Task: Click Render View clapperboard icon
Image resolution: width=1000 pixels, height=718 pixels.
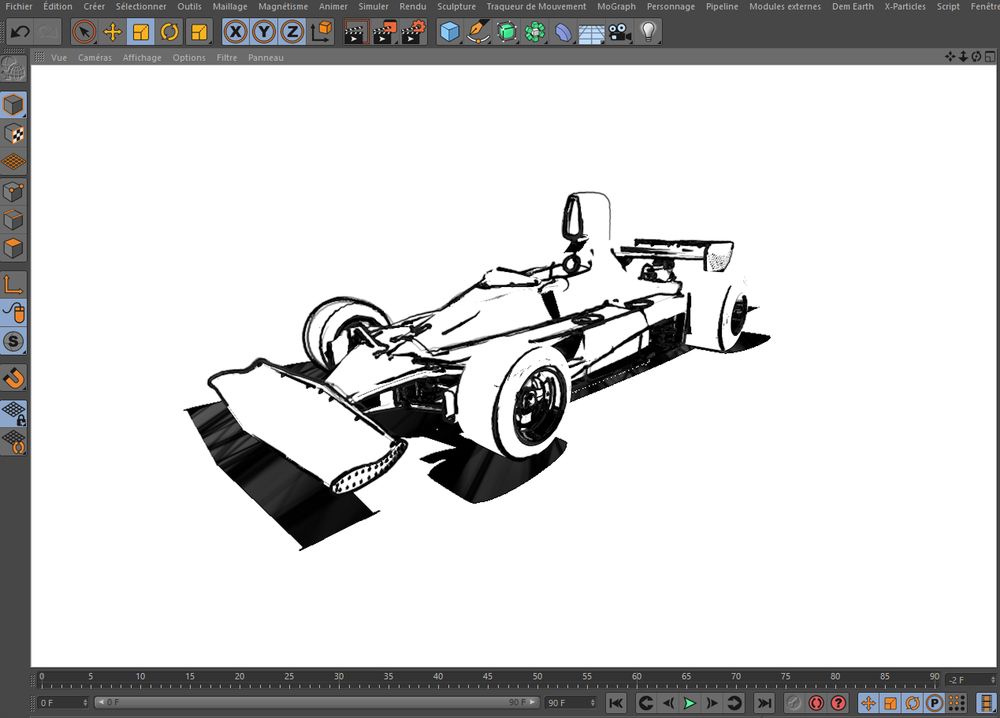Action: tap(355, 32)
